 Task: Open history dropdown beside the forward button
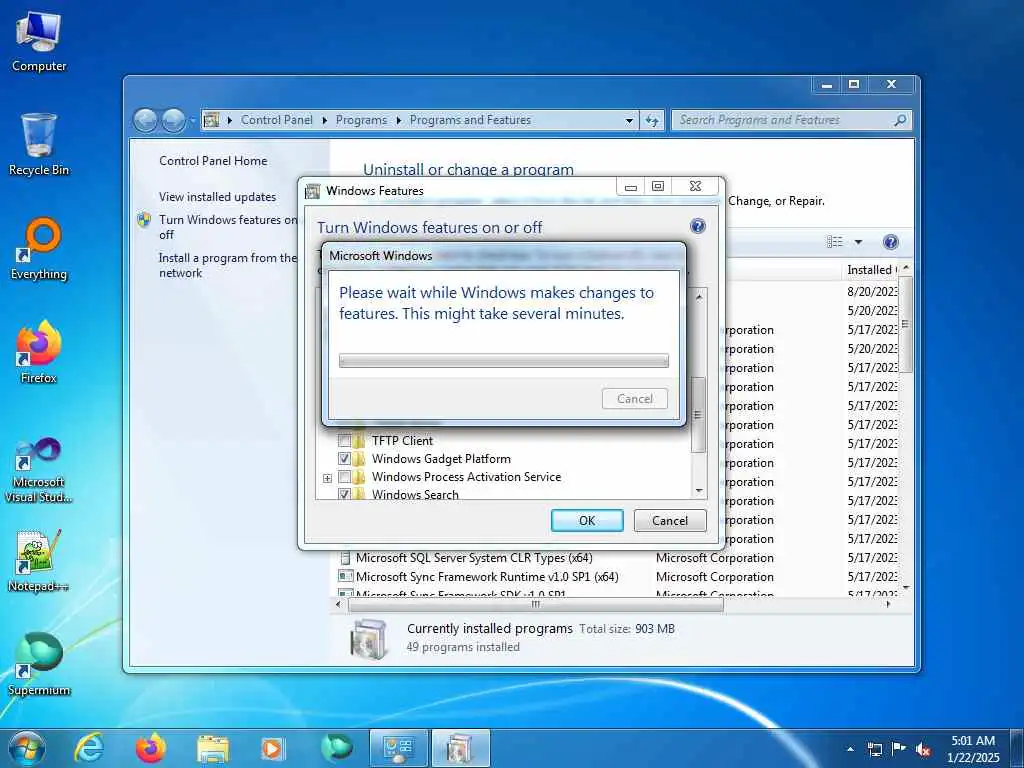[x=192, y=121]
